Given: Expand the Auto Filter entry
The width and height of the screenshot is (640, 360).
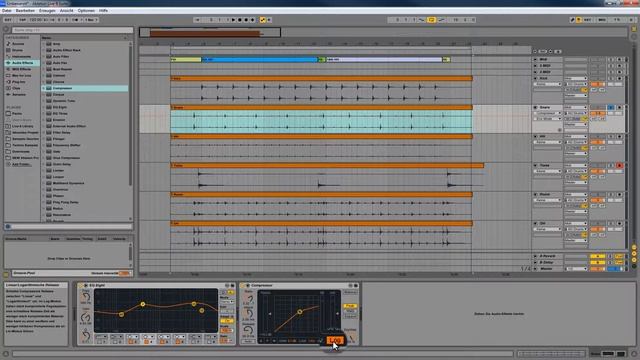Looking at the screenshot, I should click(x=43, y=56).
